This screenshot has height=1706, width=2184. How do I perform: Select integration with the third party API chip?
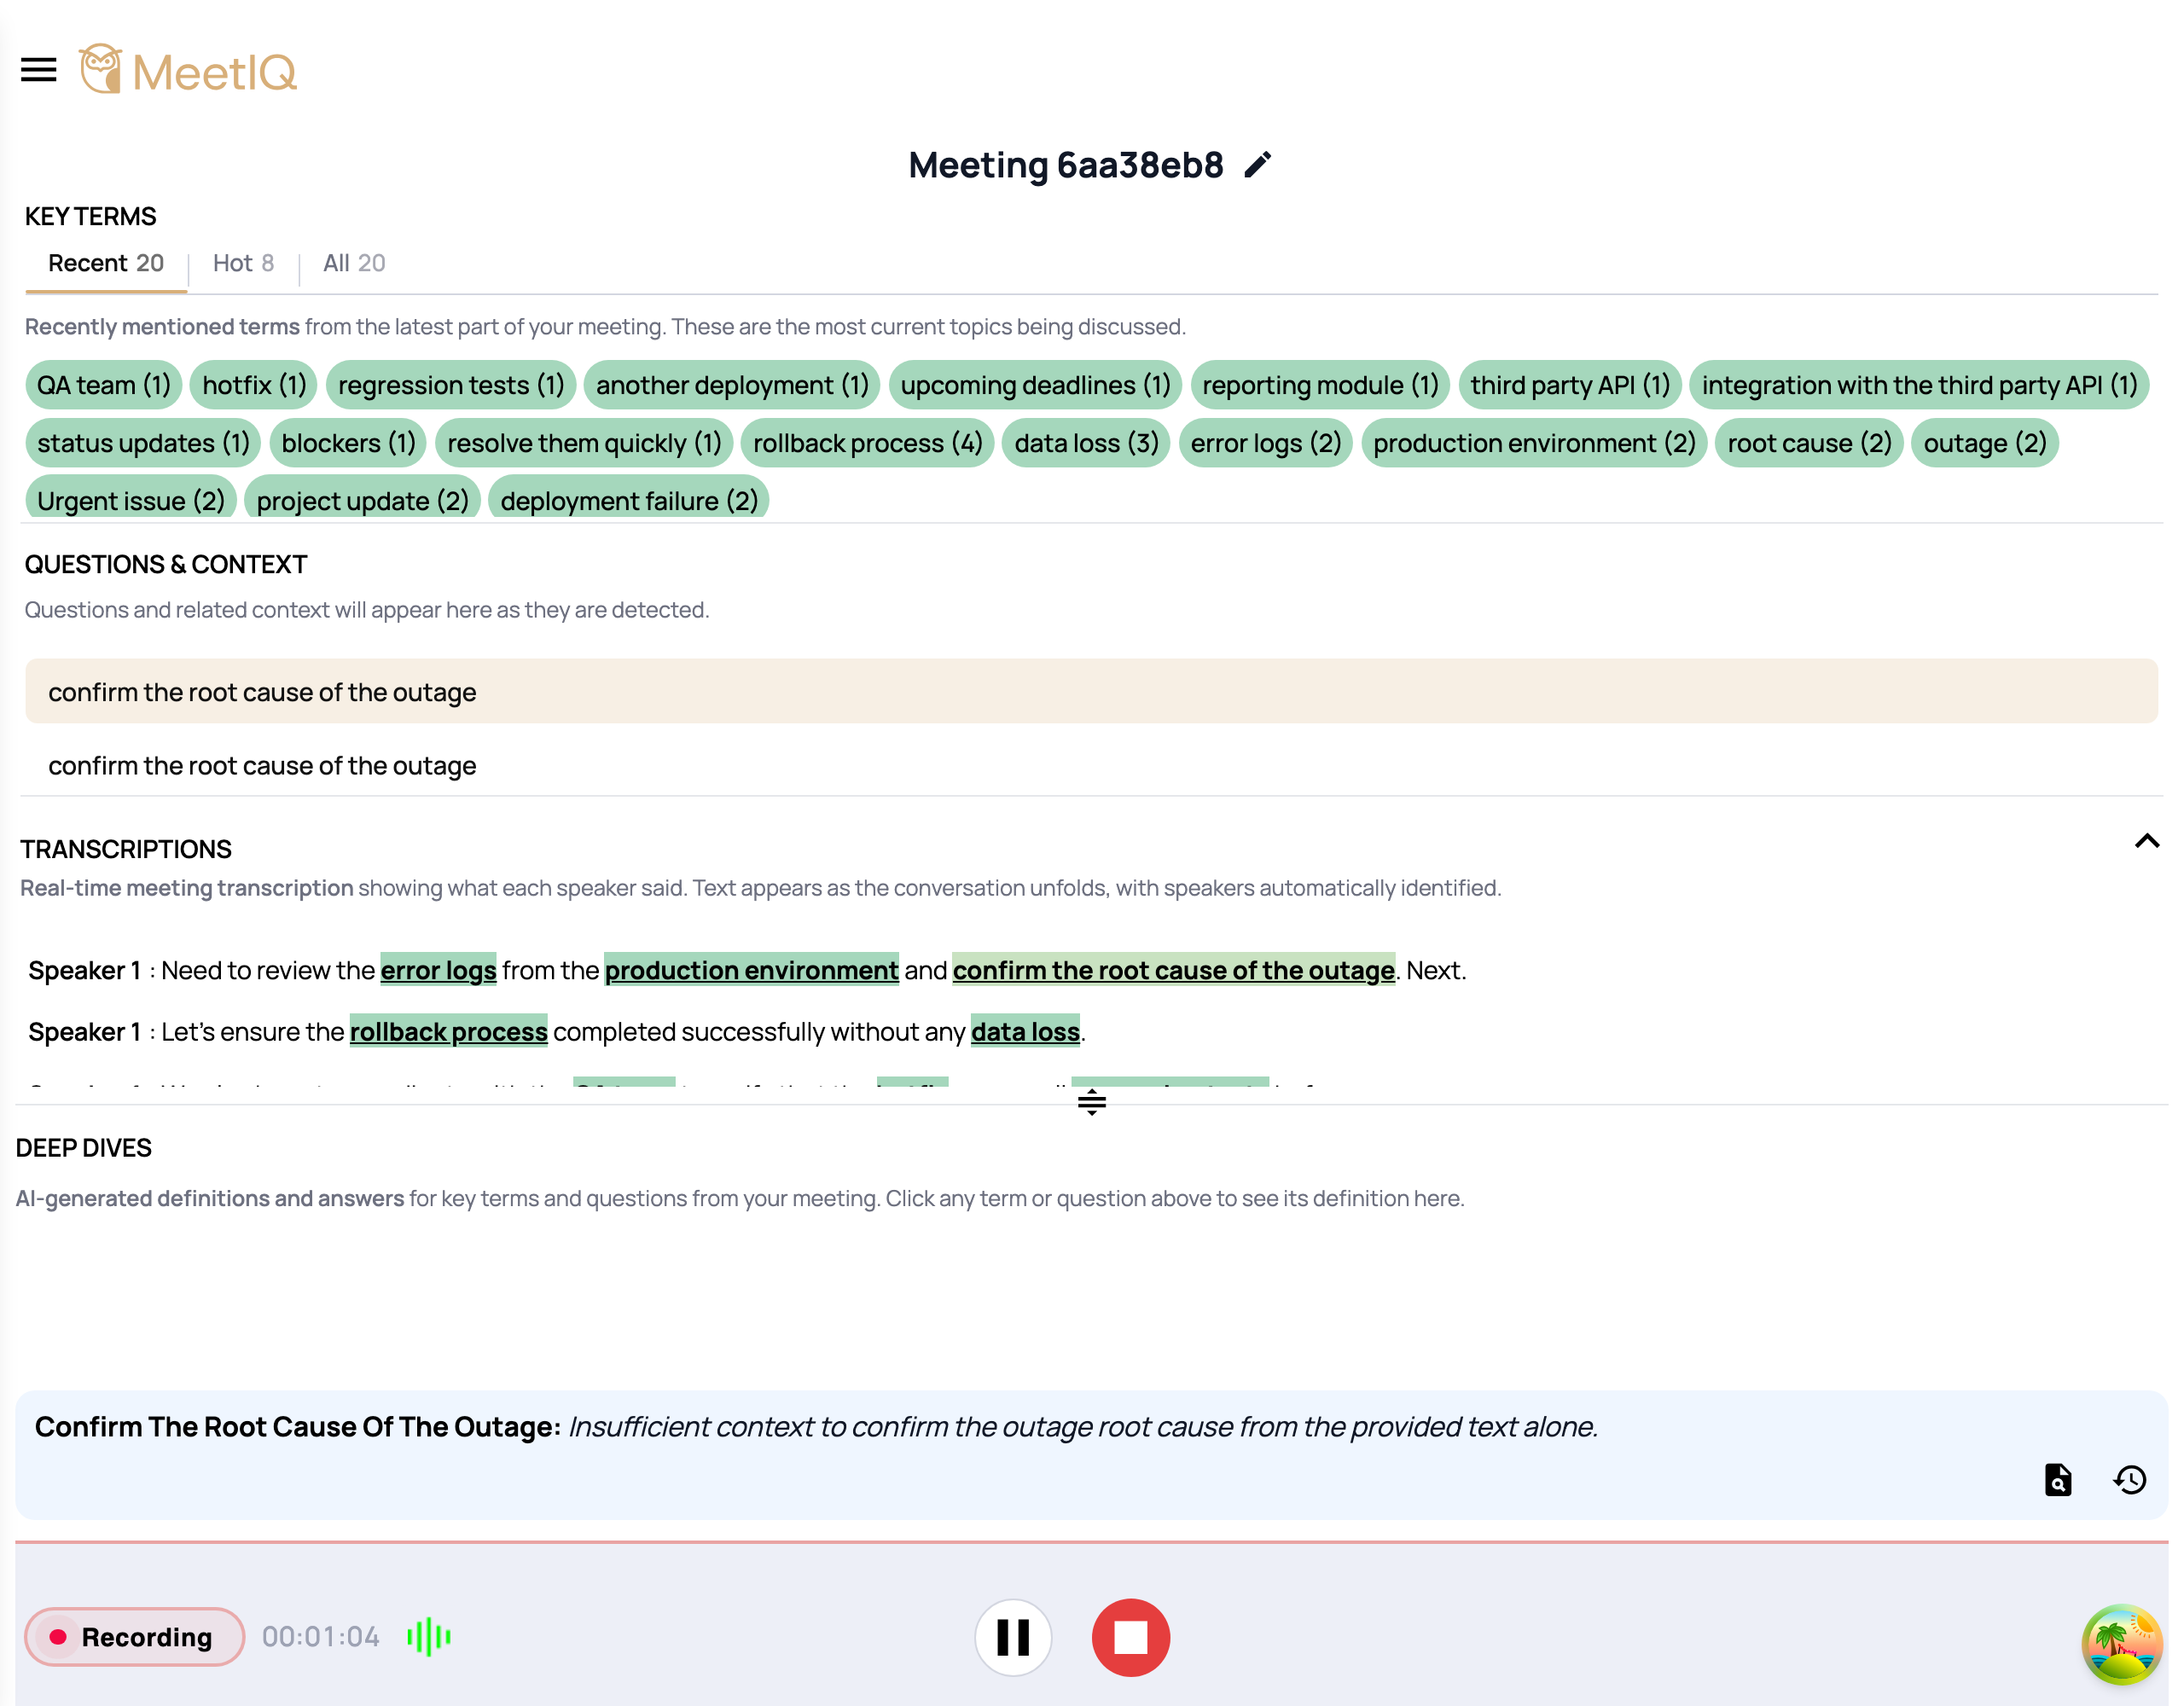[x=1919, y=385]
